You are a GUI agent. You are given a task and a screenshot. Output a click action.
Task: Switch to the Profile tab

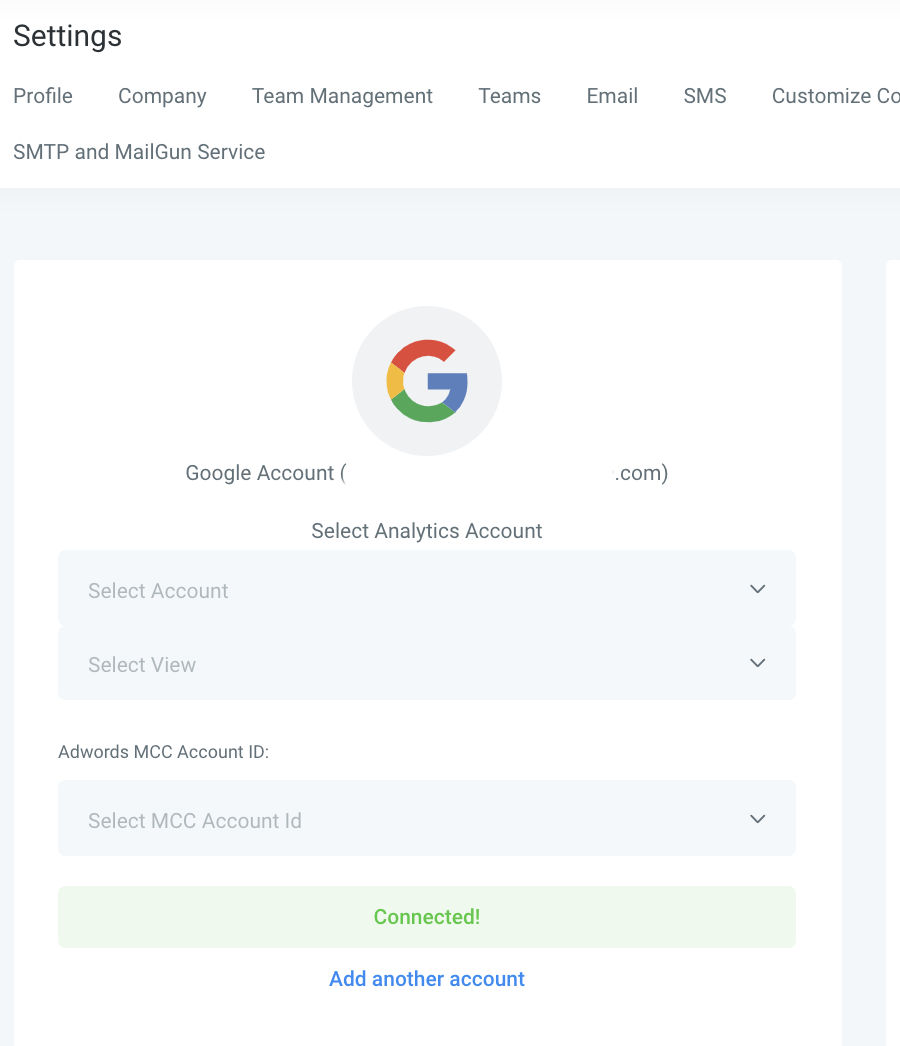pos(43,96)
